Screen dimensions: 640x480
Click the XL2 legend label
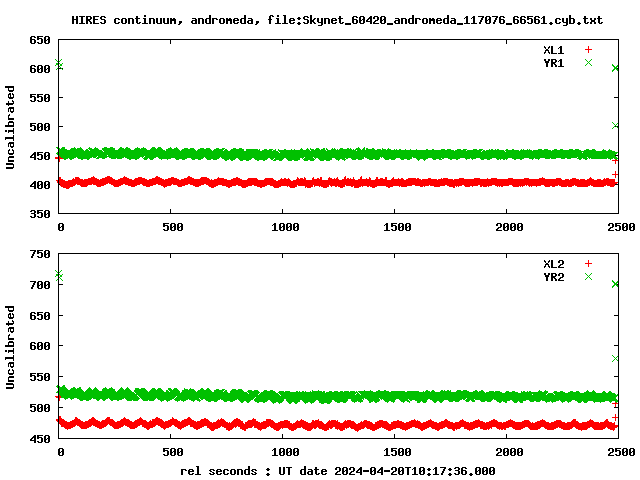(x=553, y=264)
